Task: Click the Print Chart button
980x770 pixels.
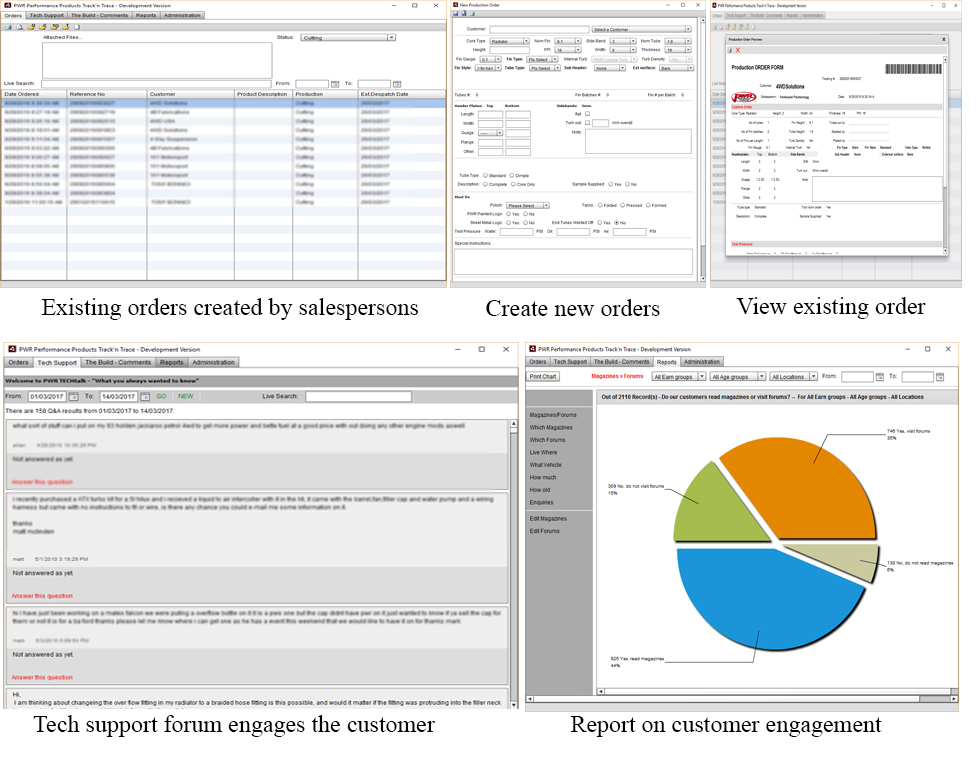Action: (x=542, y=377)
